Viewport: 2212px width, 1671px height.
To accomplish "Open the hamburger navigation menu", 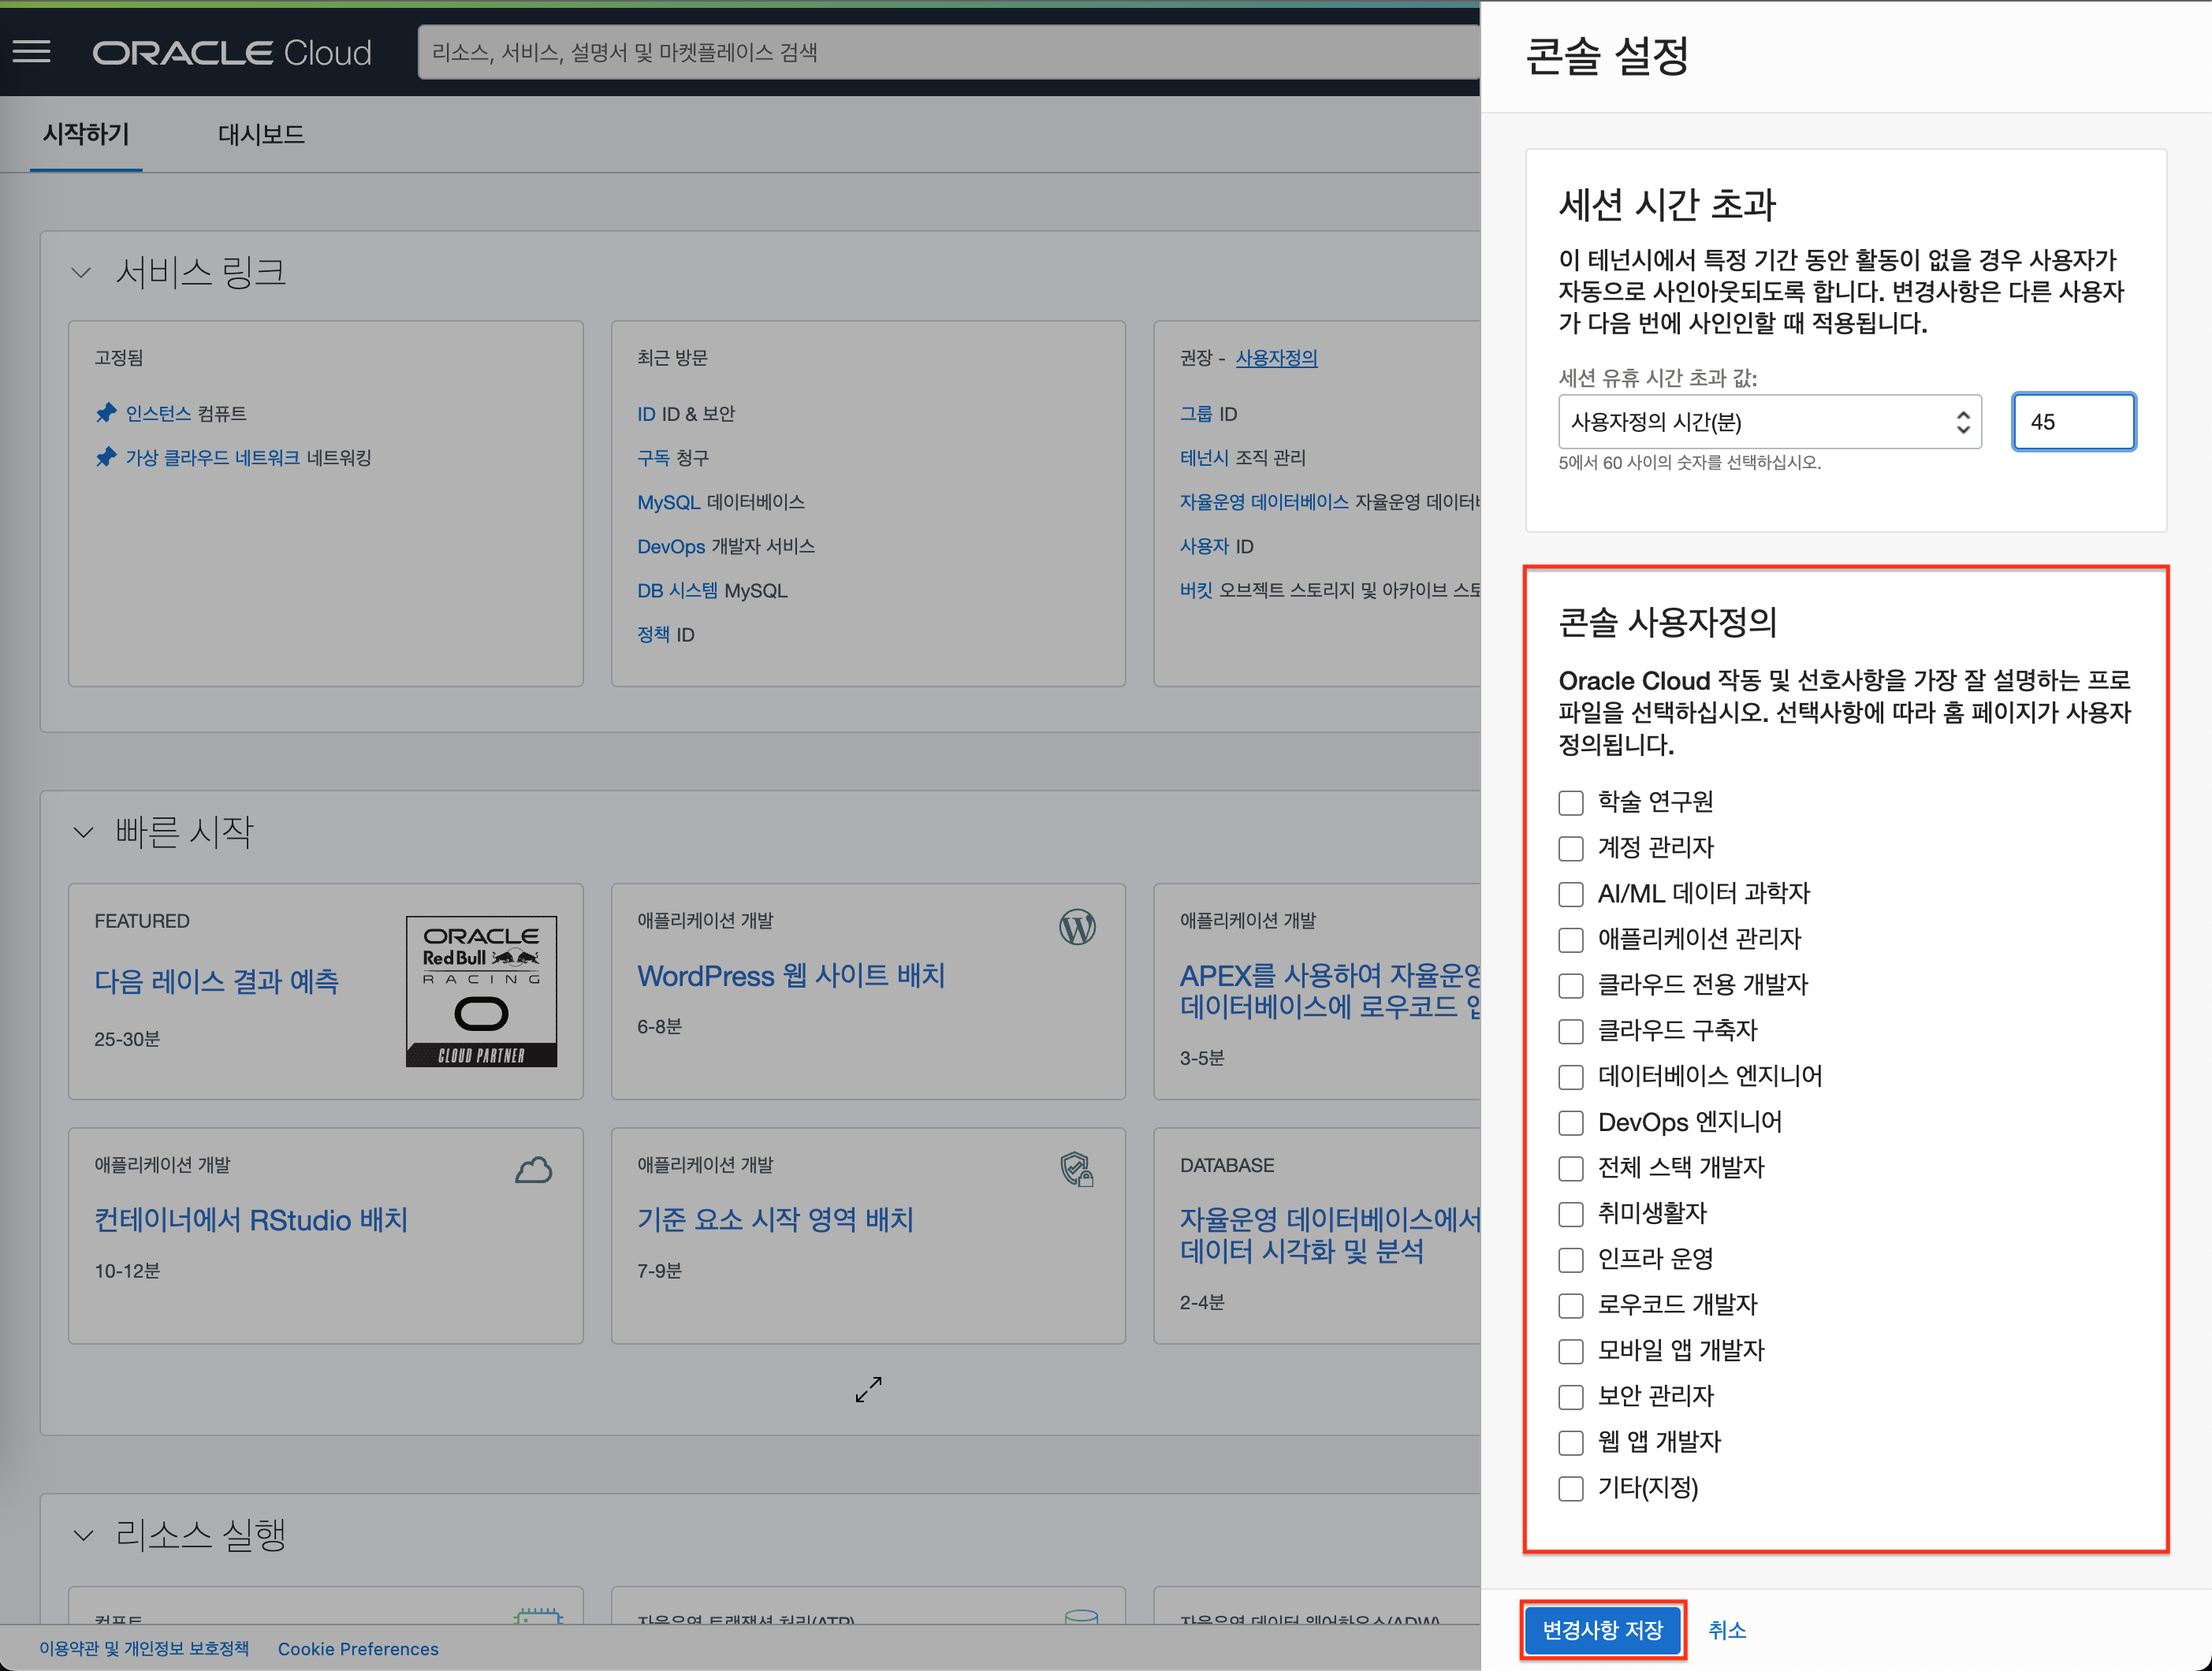I will pos(32,52).
